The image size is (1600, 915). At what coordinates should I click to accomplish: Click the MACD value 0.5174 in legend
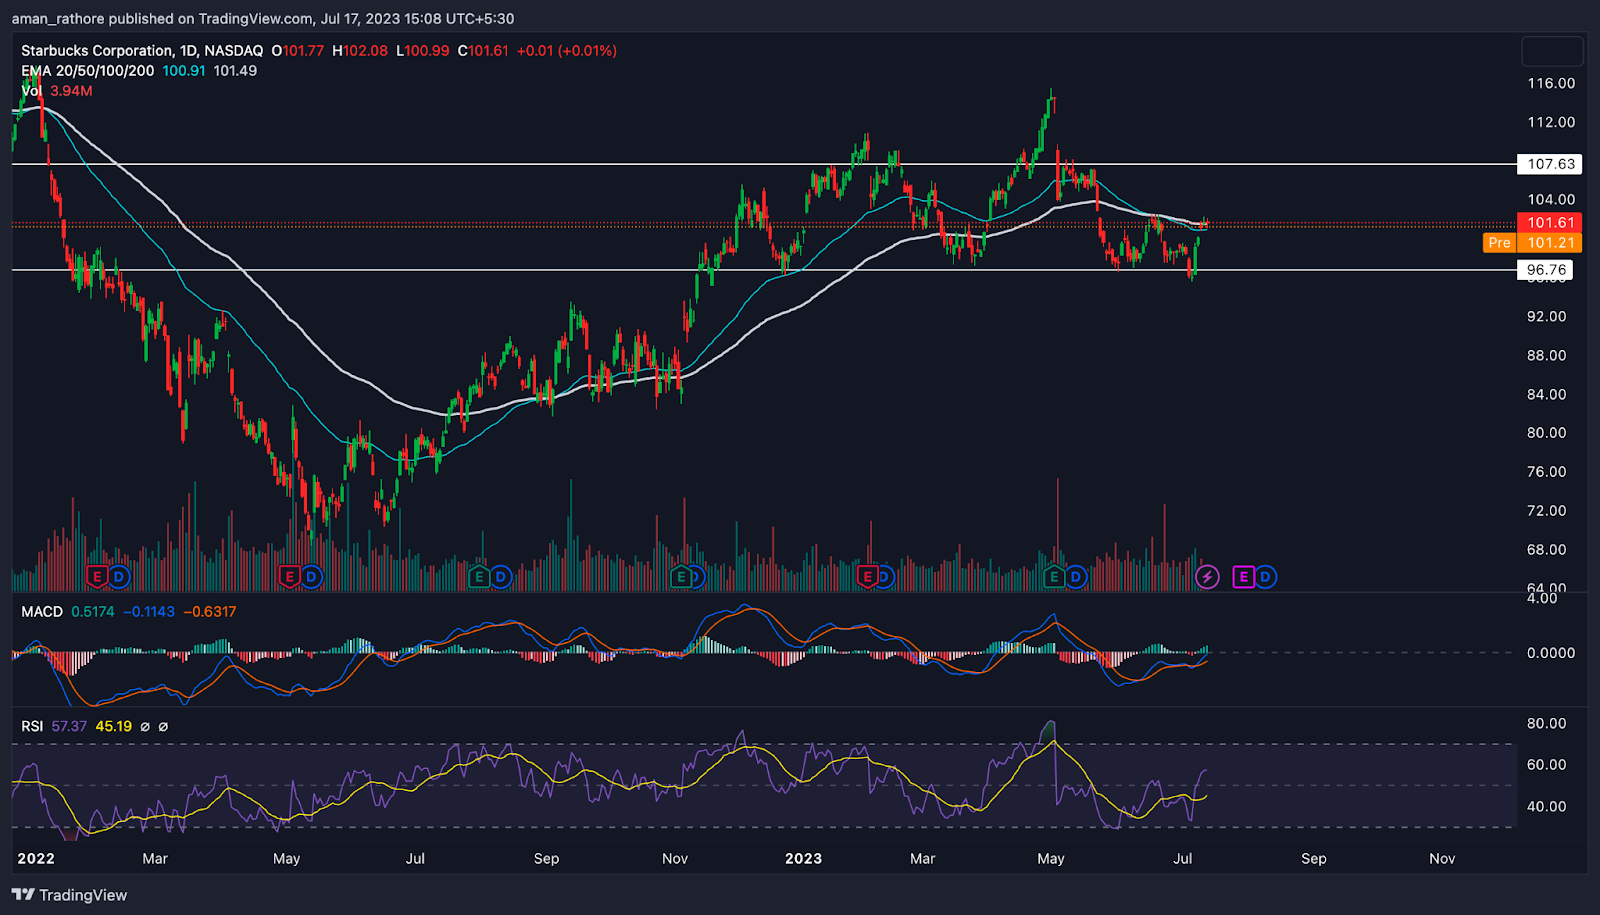(x=93, y=612)
